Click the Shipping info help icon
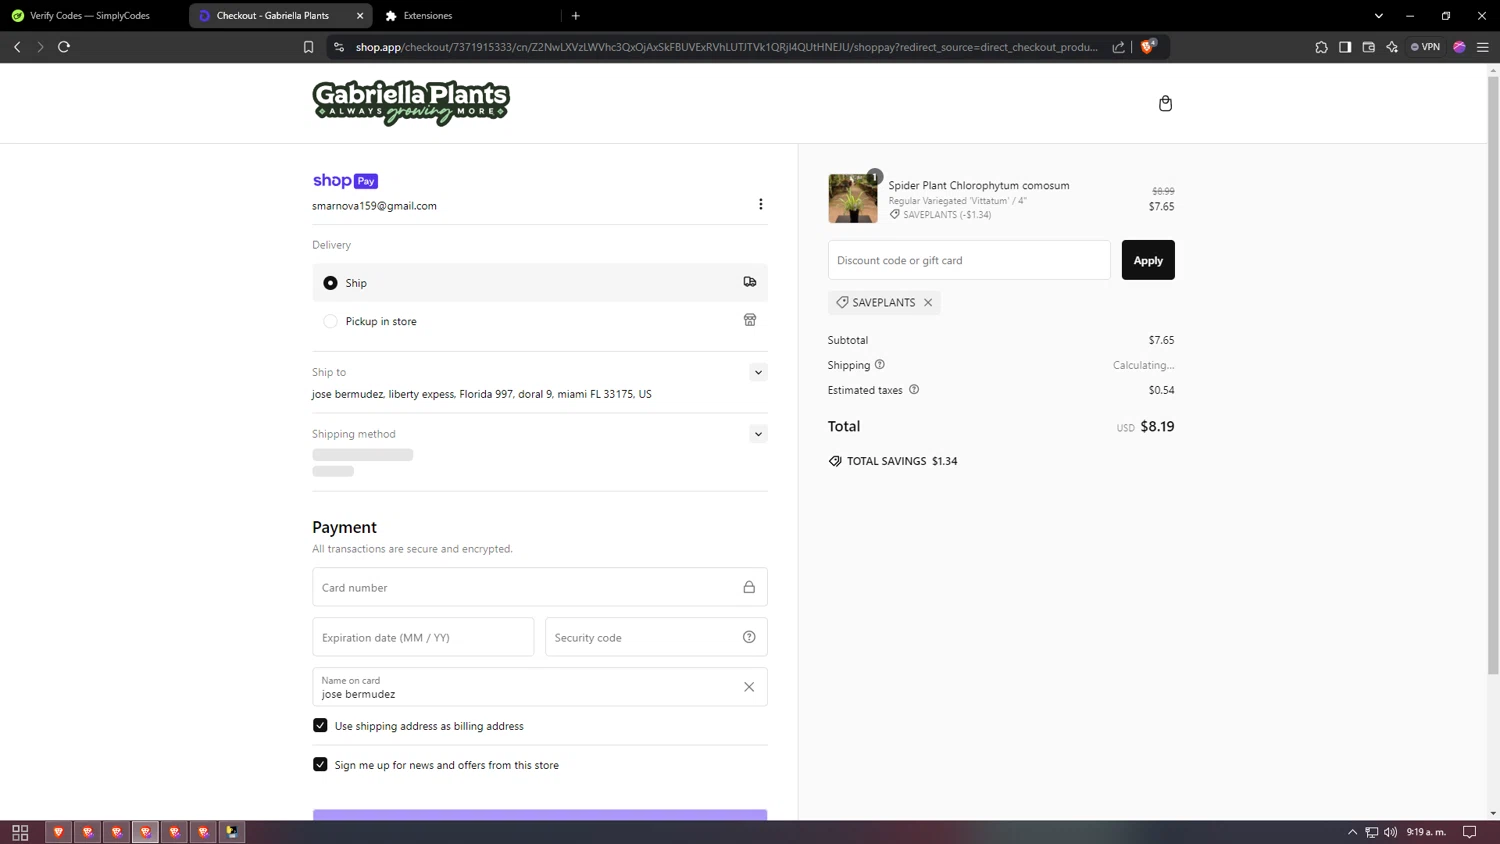 pyautogui.click(x=880, y=365)
